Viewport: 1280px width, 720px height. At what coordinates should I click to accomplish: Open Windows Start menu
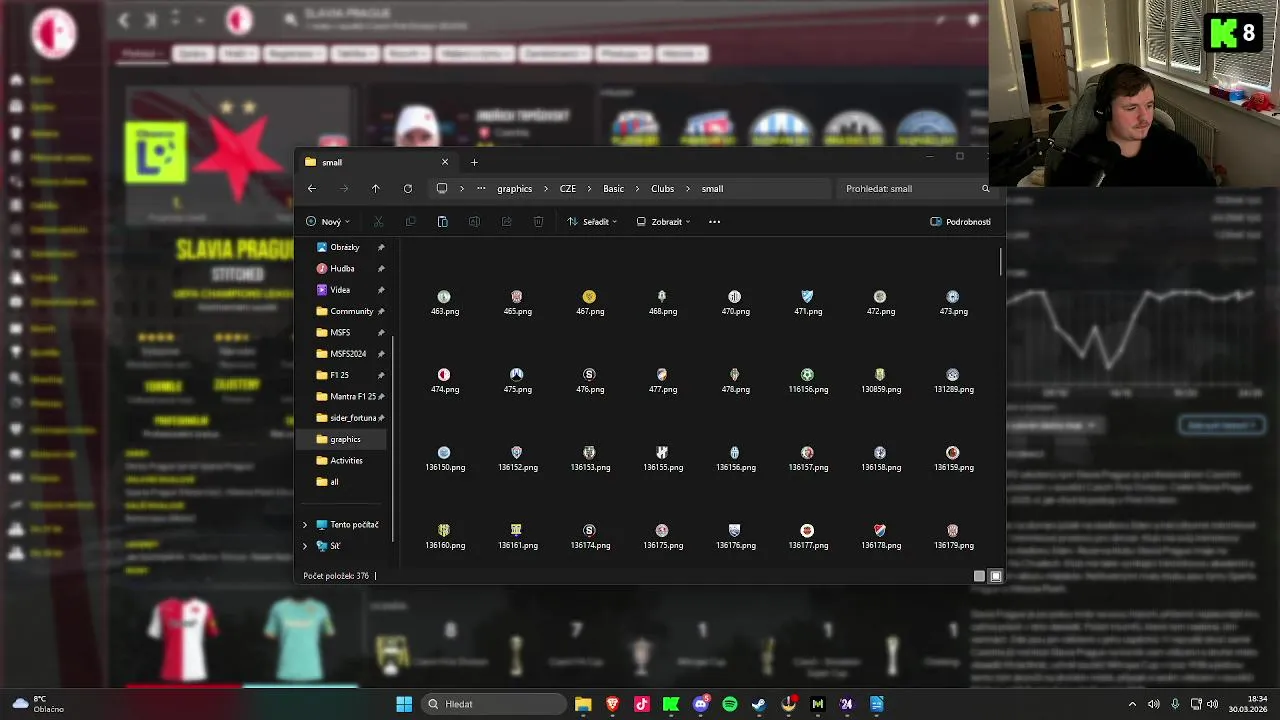404,704
